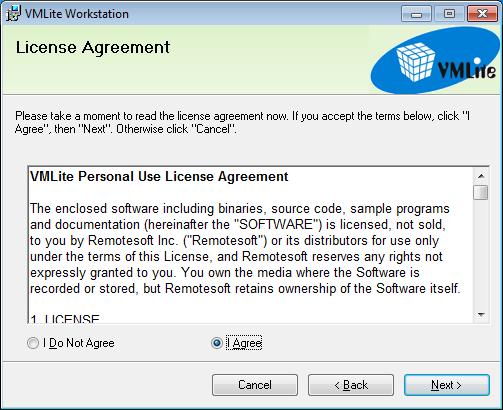Click the I Agree label text
The width and height of the screenshot is (503, 410).
(244, 343)
